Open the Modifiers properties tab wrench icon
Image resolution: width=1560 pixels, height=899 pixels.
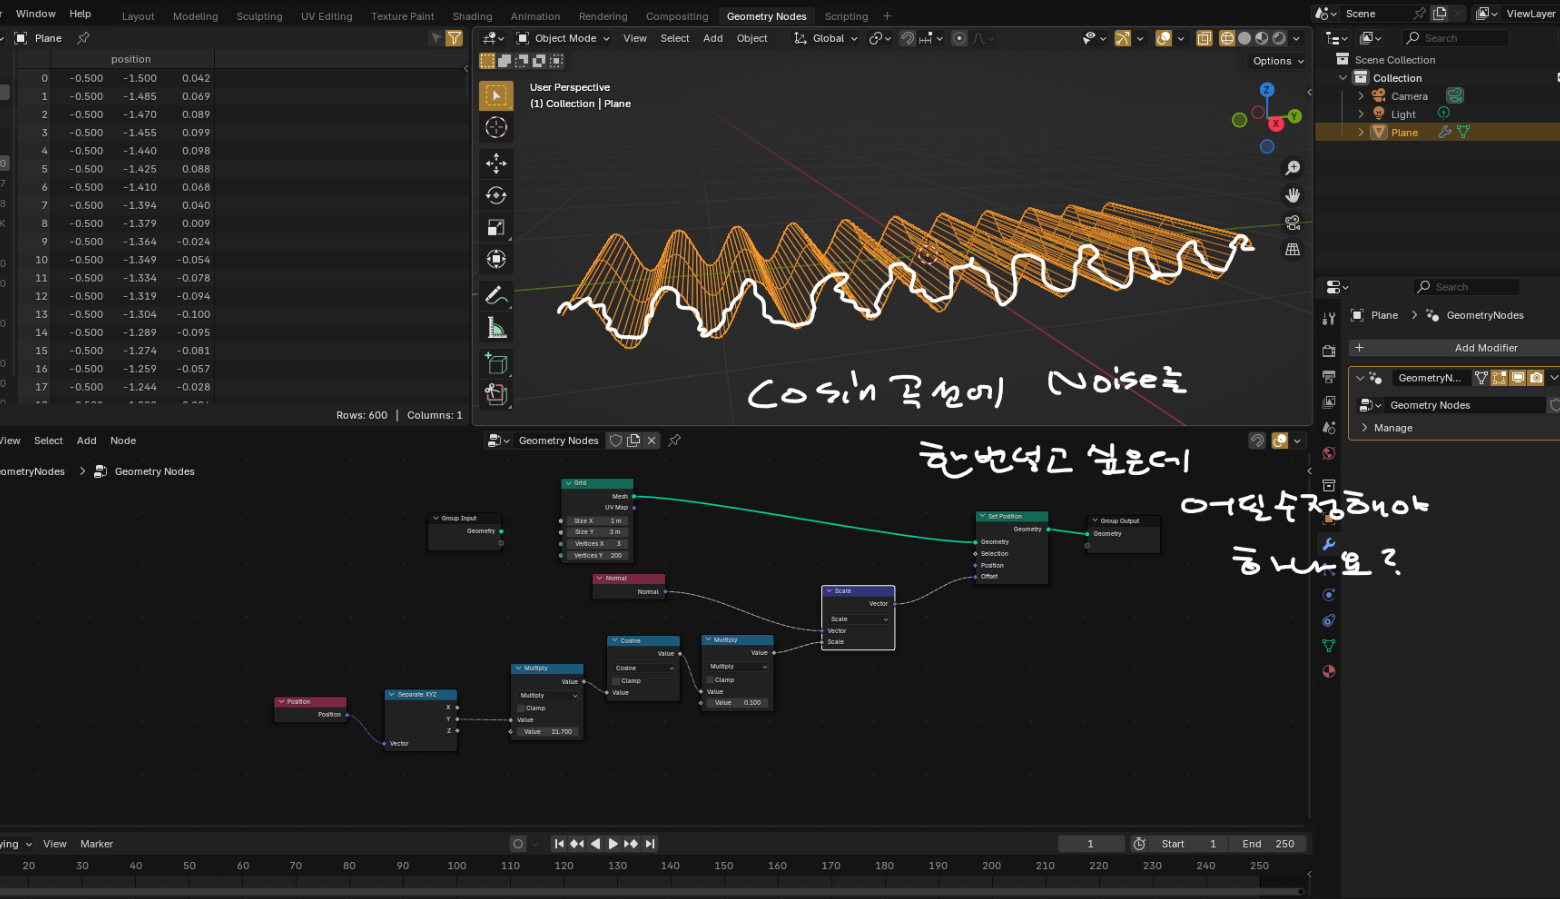[x=1329, y=544]
